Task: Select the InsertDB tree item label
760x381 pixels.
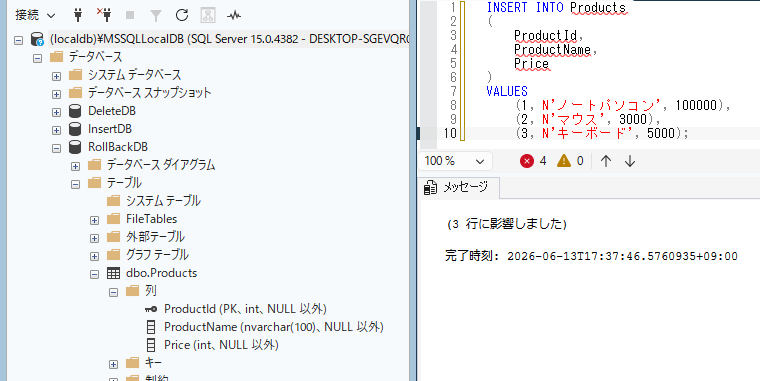Action: [x=110, y=129]
